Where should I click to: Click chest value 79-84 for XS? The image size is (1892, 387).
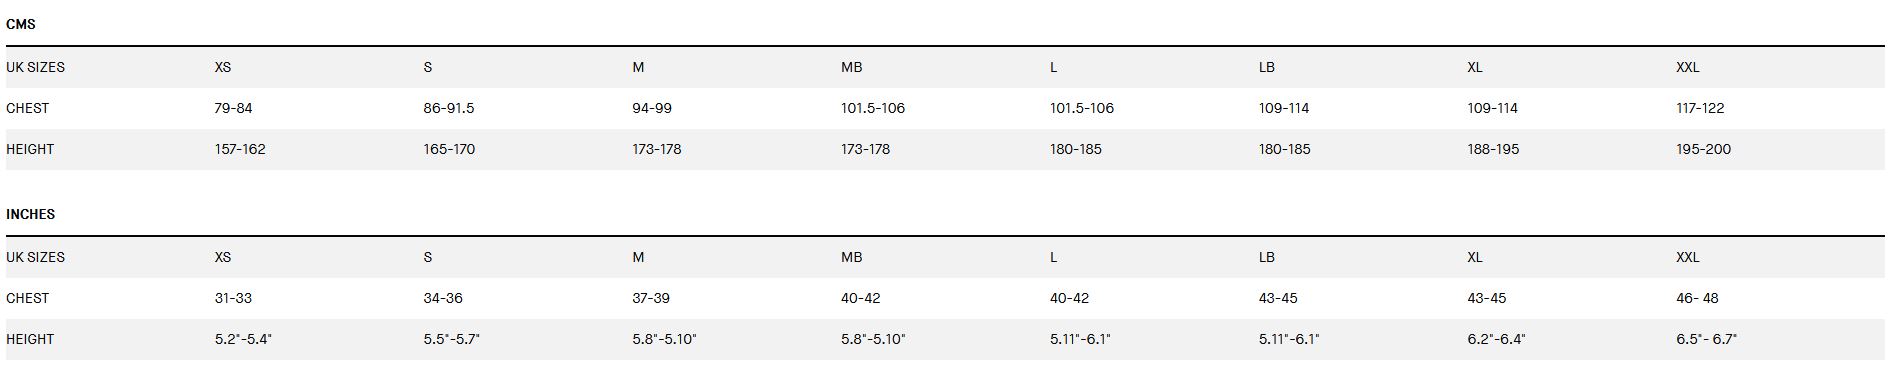(234, 108)
